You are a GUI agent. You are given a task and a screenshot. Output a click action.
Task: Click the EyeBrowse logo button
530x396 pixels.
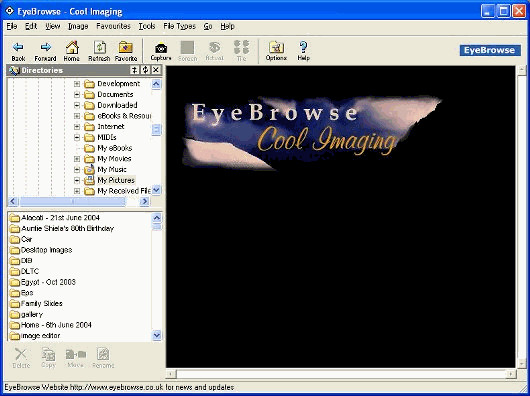pyautogui.click(x=490, y=50)
